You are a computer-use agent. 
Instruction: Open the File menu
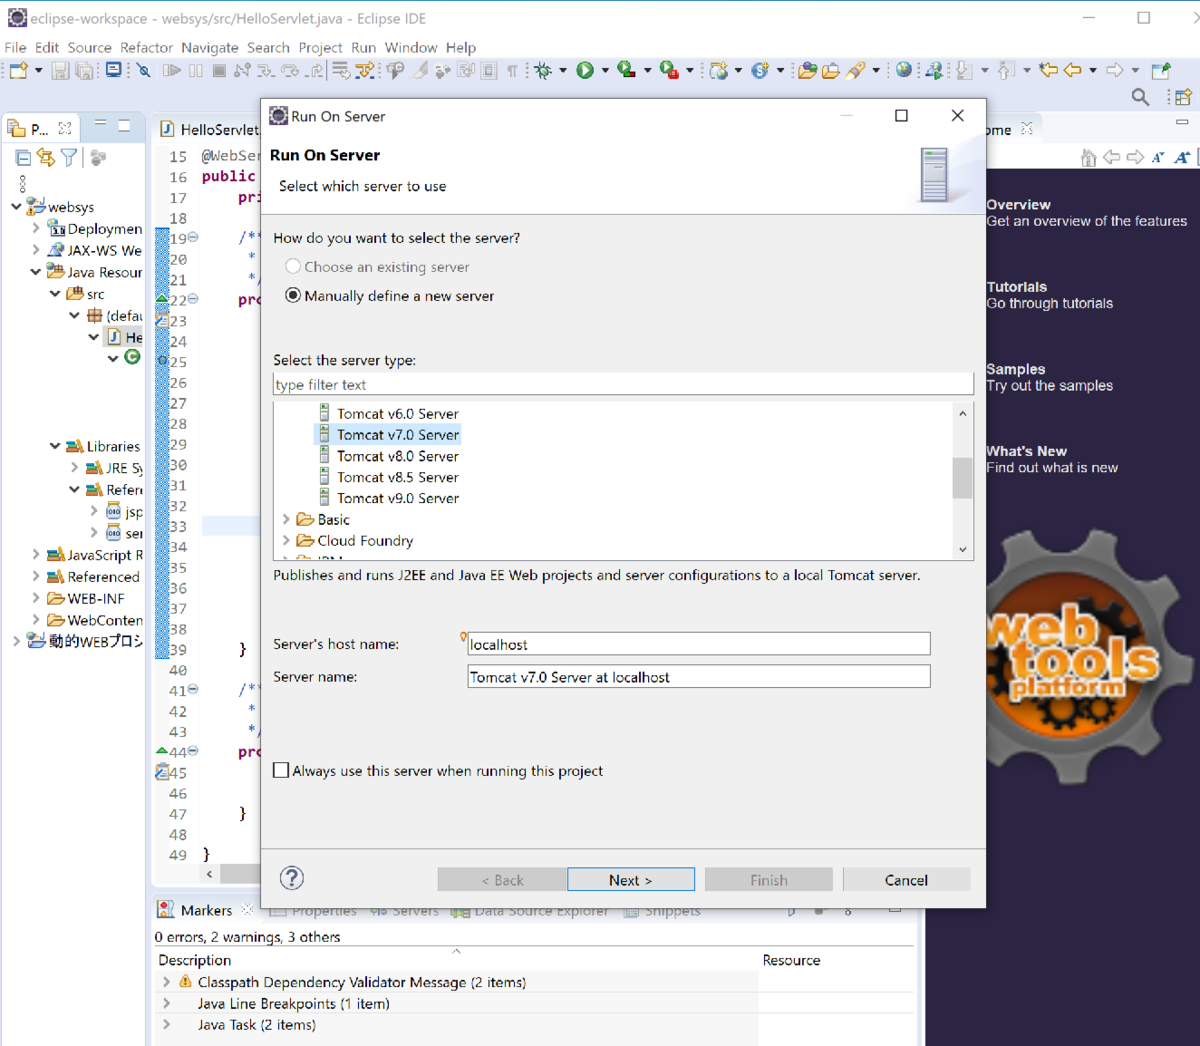tap(15, 47)
